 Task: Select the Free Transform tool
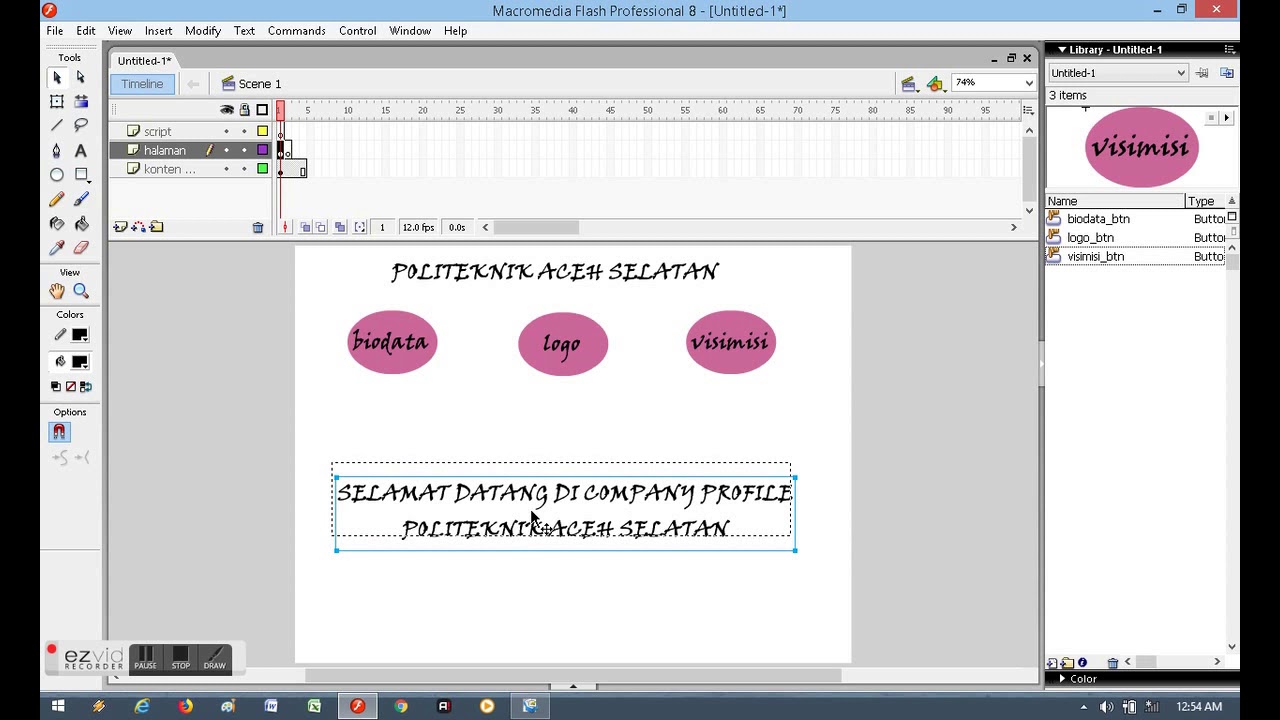(x=57, y=101)
